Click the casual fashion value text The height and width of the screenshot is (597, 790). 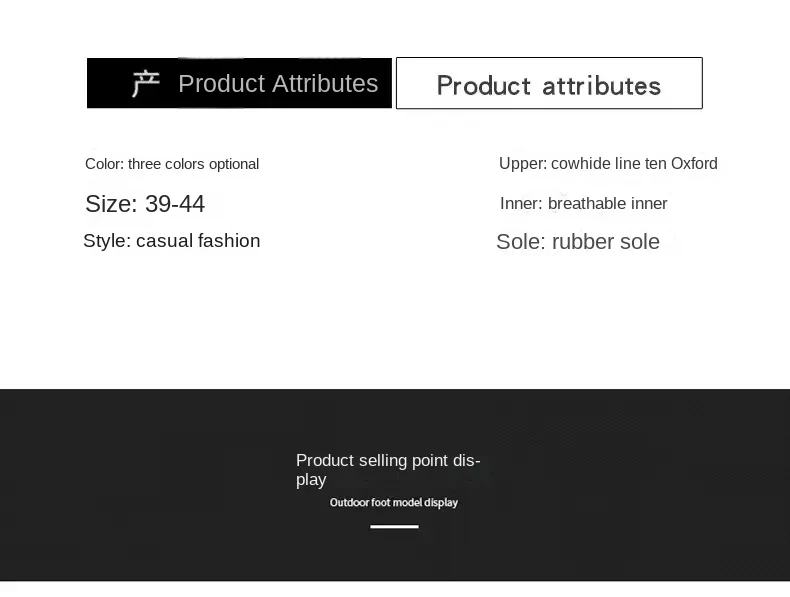[198, 241]
